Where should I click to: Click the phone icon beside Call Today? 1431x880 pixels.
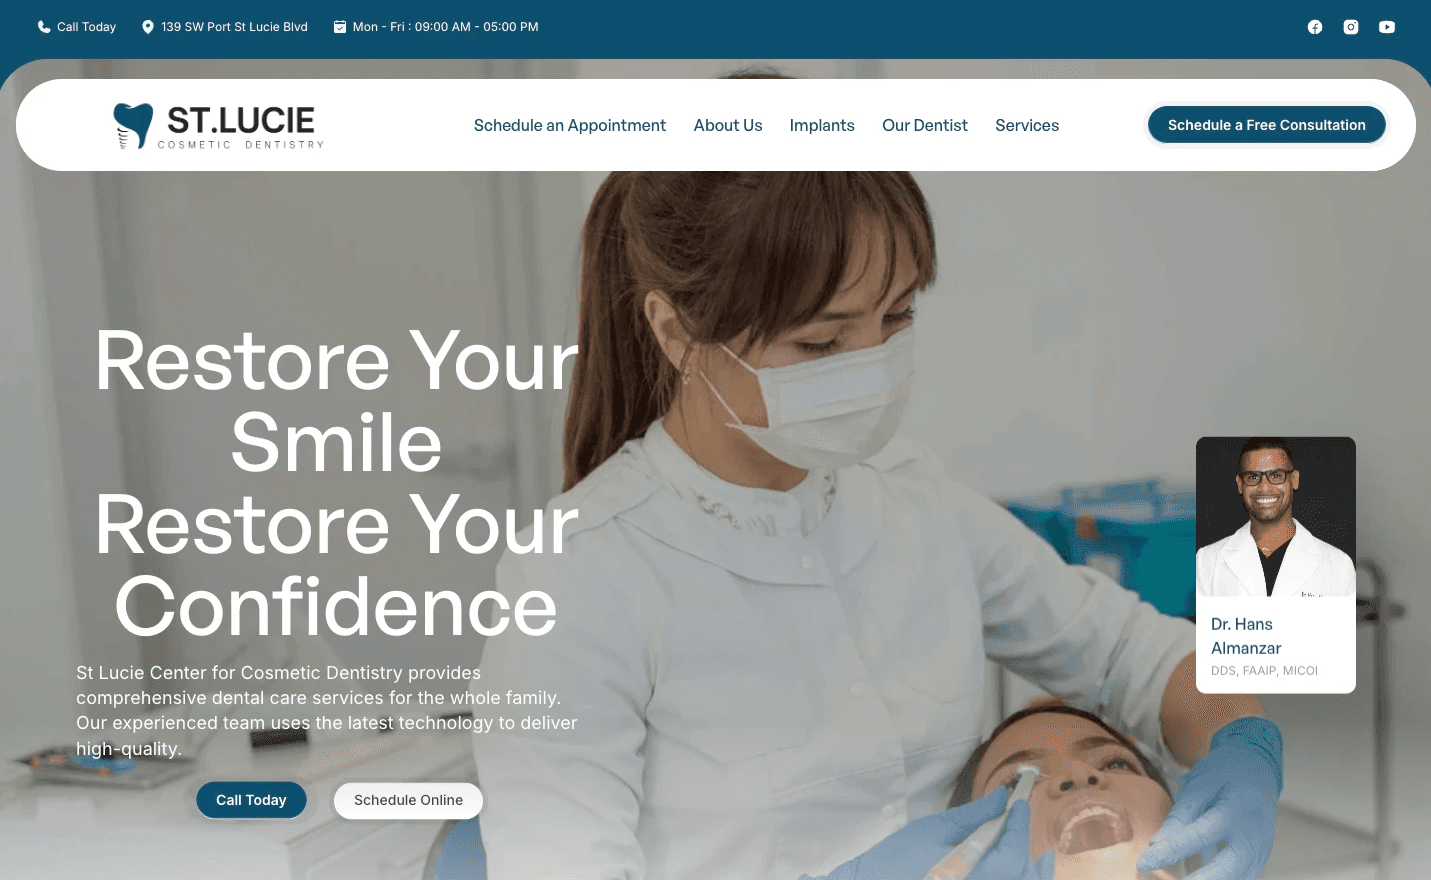[x=44, y=27]
